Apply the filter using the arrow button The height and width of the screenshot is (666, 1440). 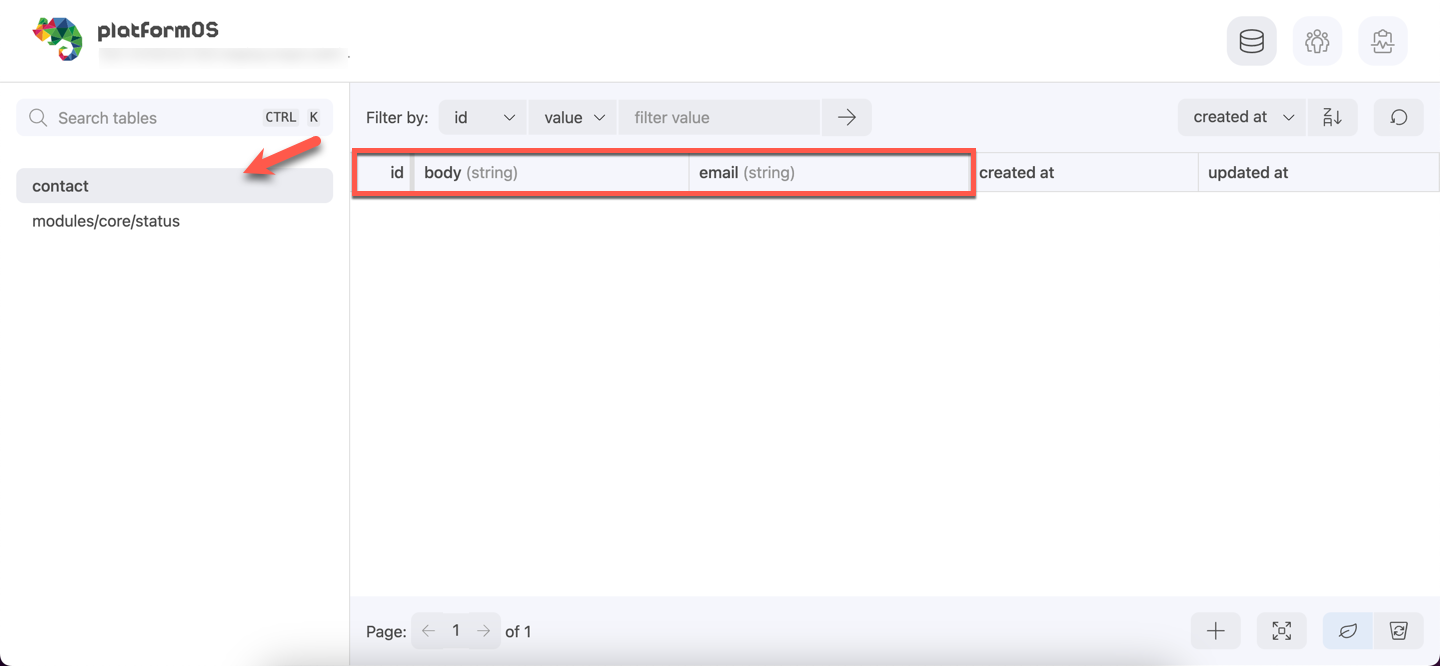pyautogui.click(x=846, y=117)
